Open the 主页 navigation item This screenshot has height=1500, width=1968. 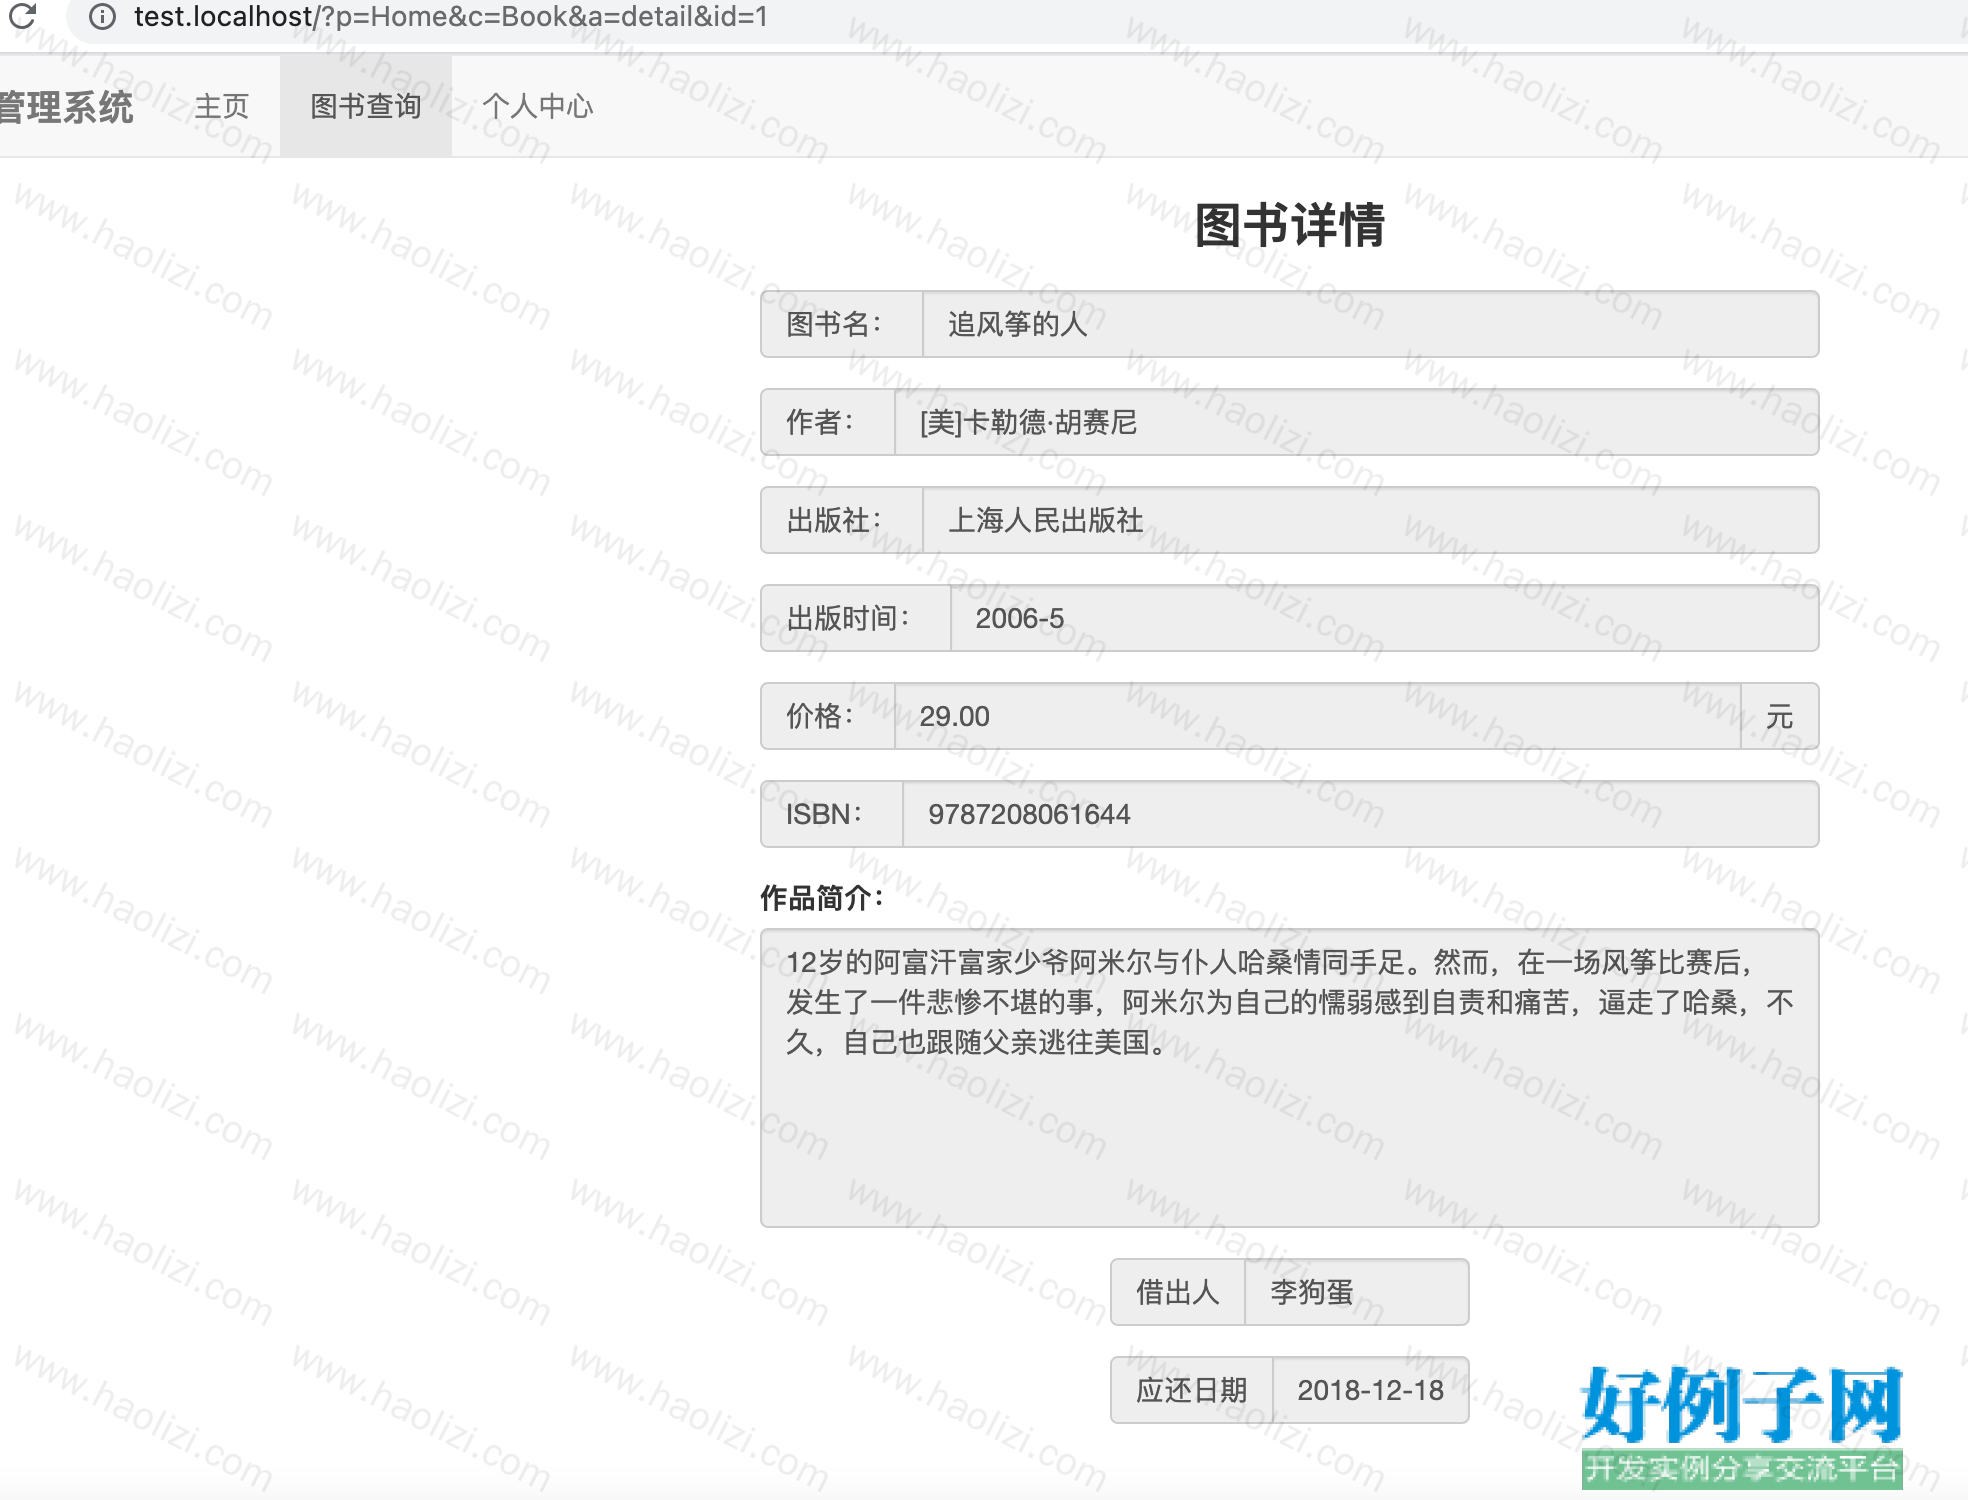(x=221, y=106)
